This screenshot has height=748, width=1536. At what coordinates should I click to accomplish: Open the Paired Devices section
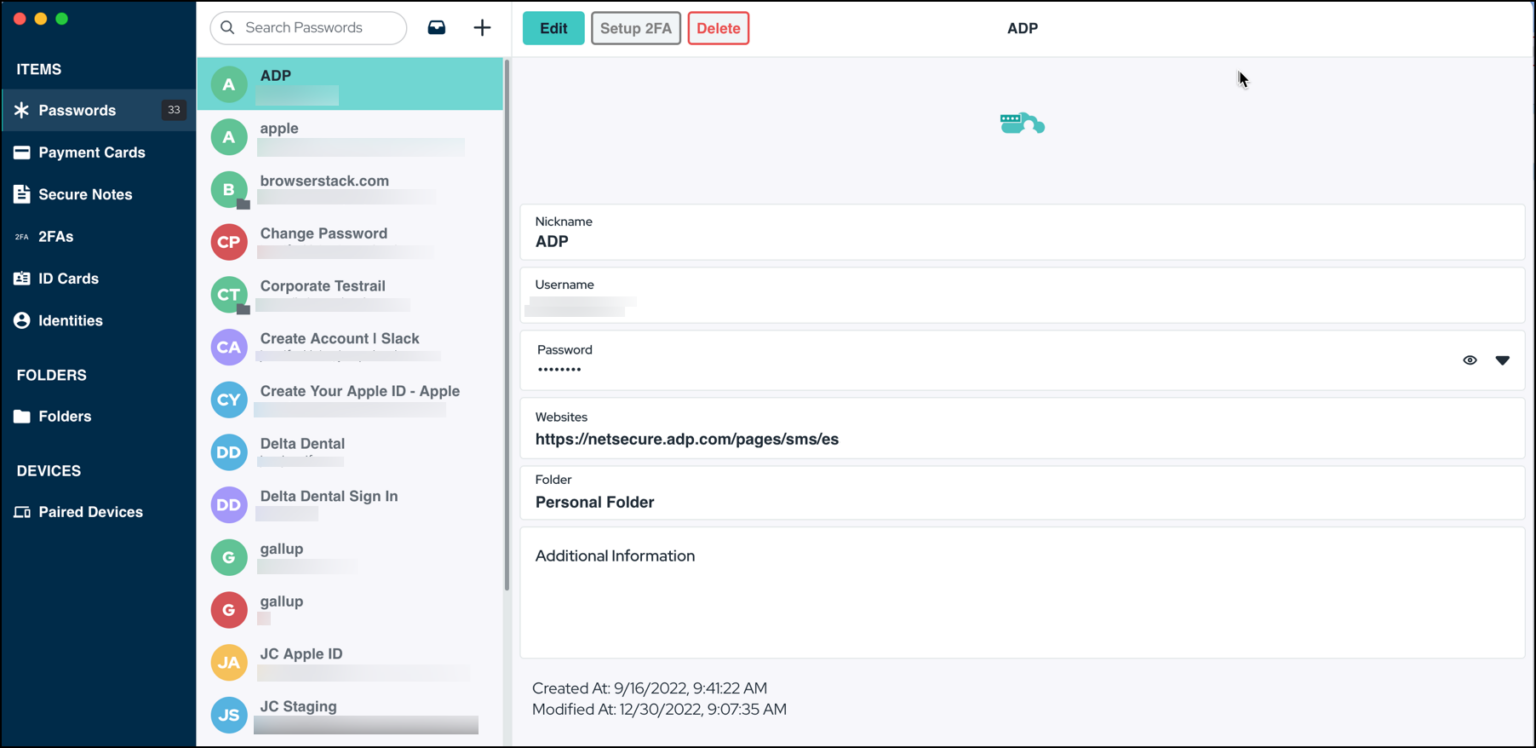pyautogui.click(x=91, y=511)
